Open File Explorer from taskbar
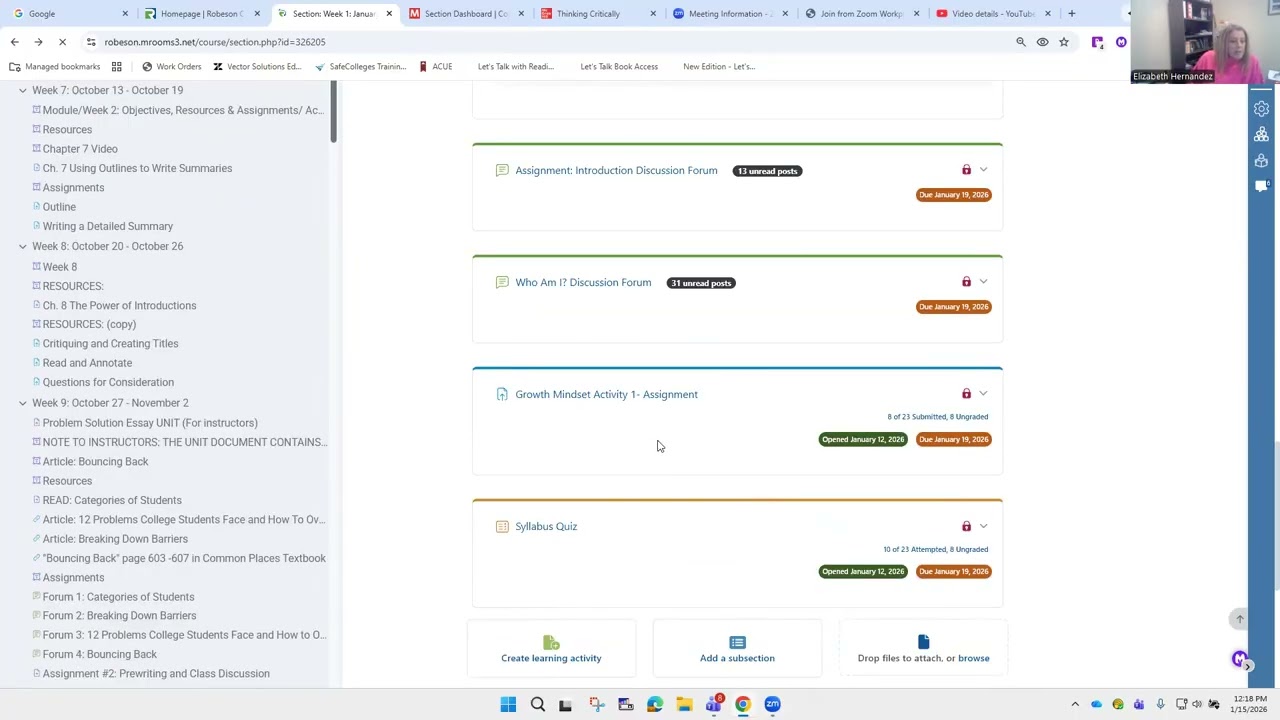 [684, 704]
